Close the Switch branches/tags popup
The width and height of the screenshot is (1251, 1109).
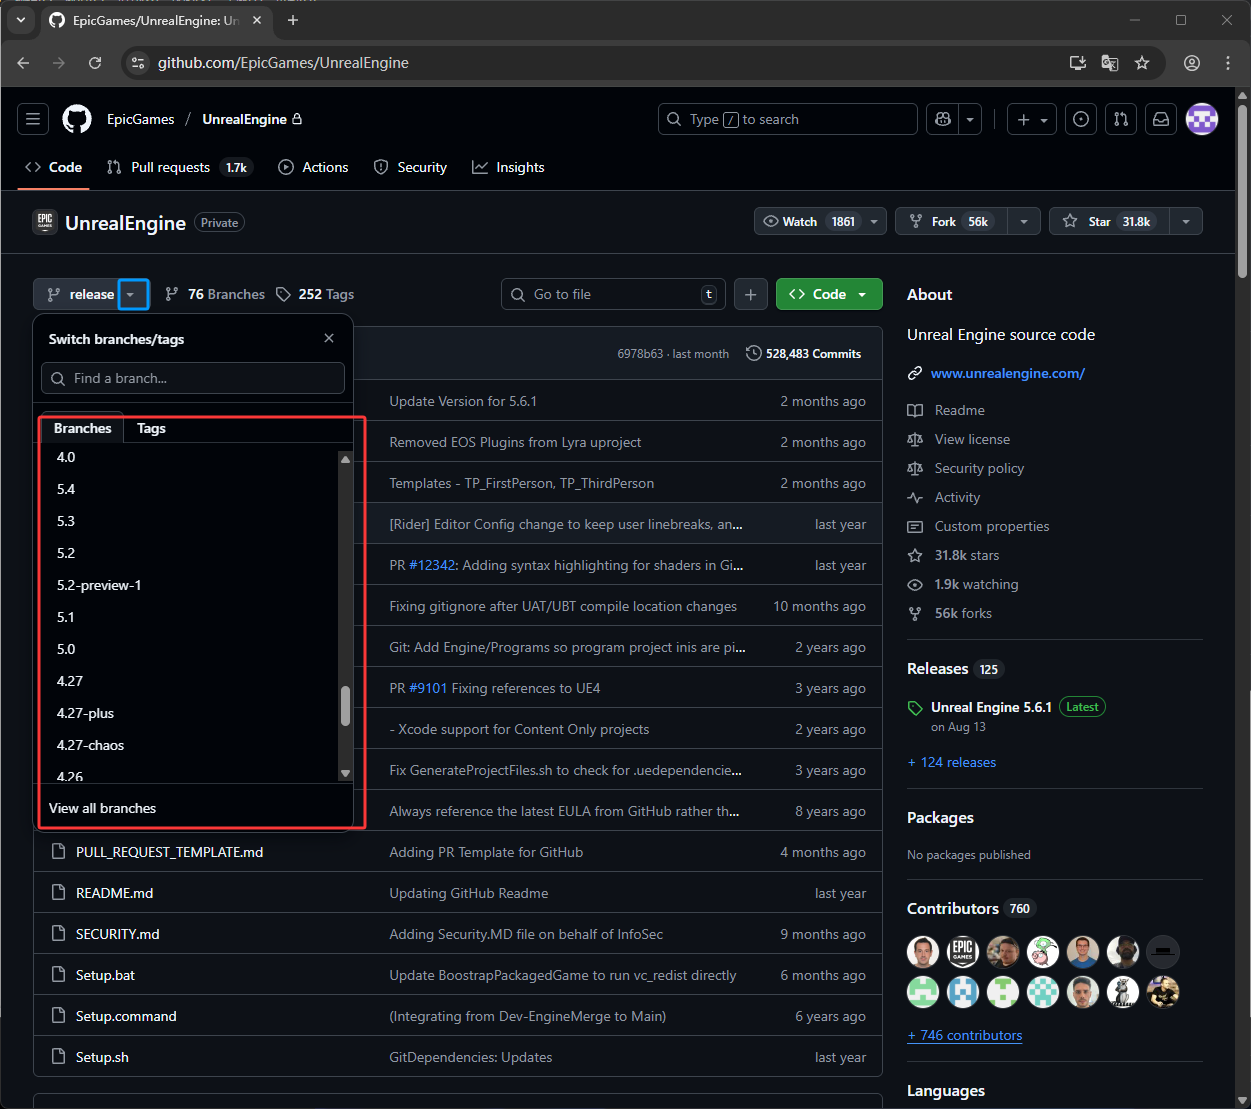(x=329, y=338)
